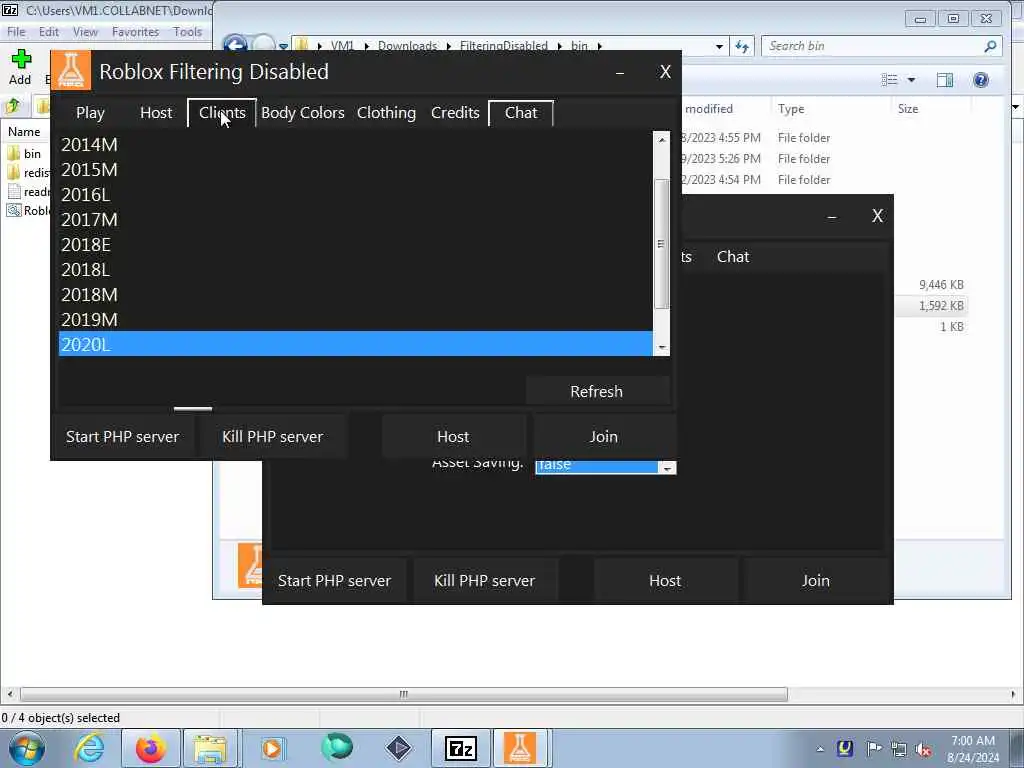Switch to the Roblox launcher taskbar item
1024x768 pixels.
click(x=520, y=748)
